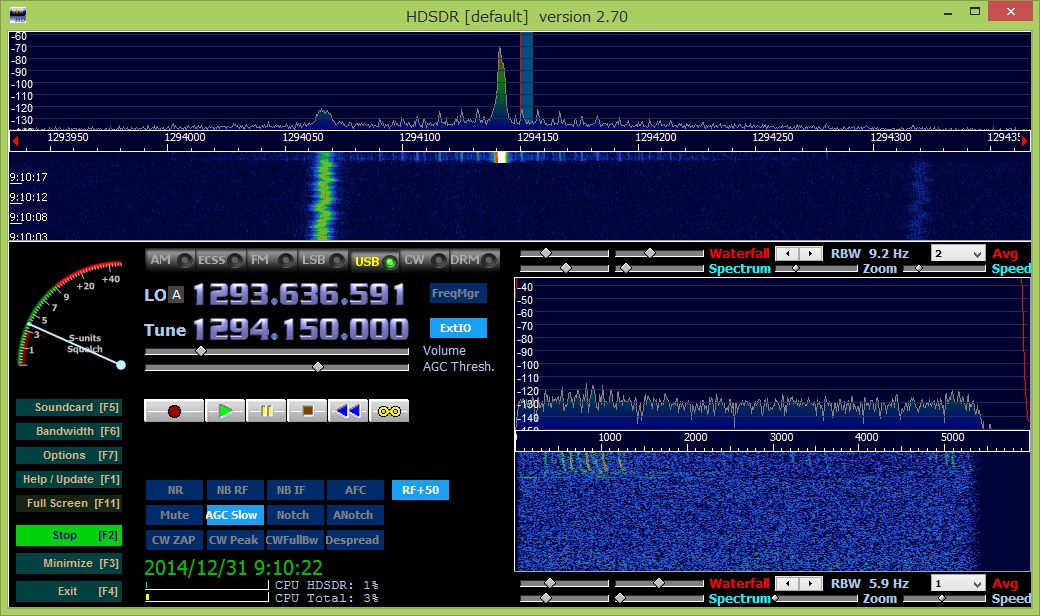Click the red left arrow on RF frequency scale
This screenshot has width=1040, height=616.
pos(15,141)
